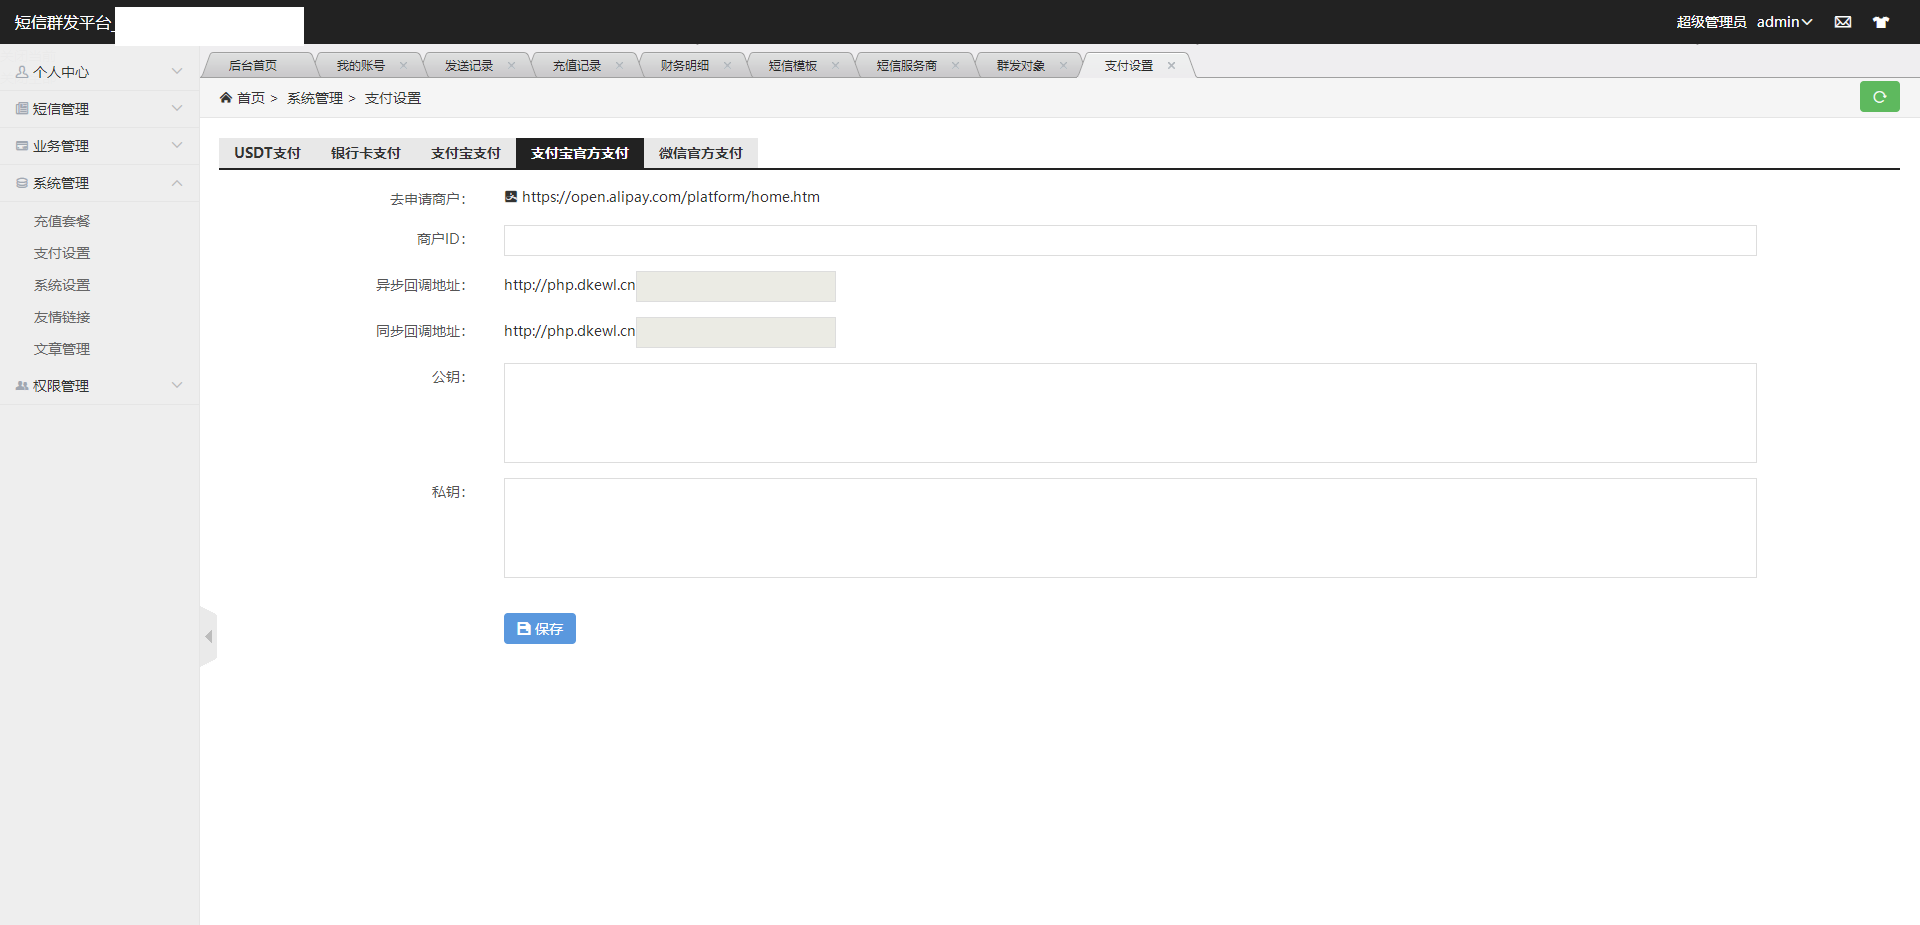This screenshot has height=925, width=1920.
Task: Expand the 短信管理 sidebar section
Action: pyautogui.click(x=100, y=109)
